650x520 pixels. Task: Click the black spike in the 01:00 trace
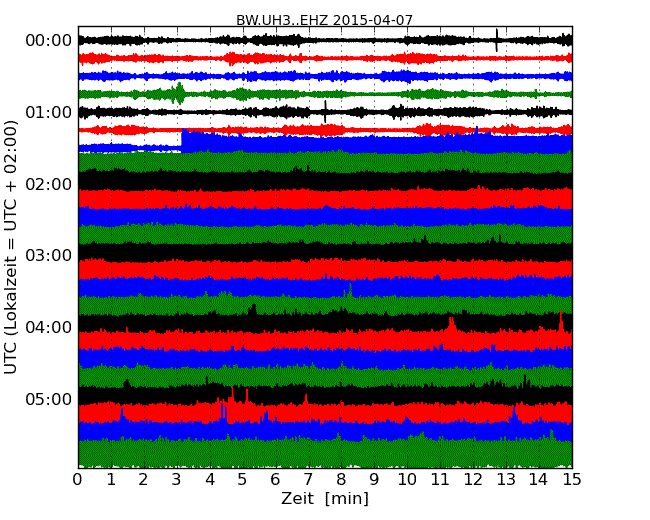point(325,112)
